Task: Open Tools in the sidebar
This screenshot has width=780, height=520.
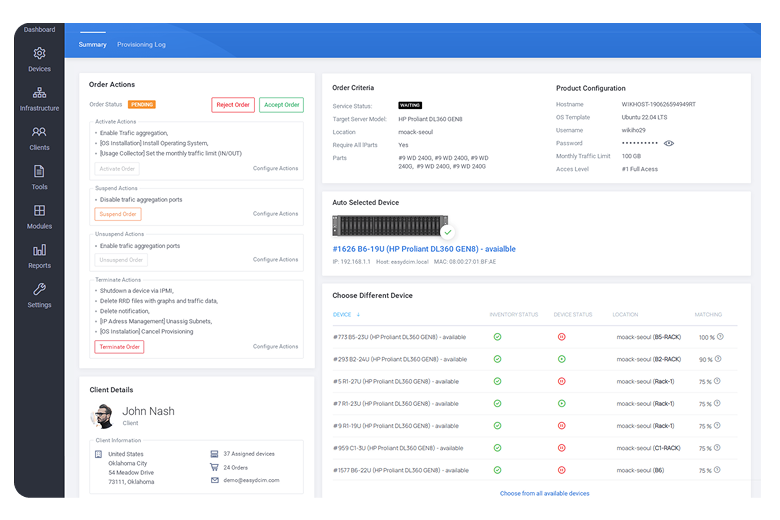Action: [x=39, y=178]
